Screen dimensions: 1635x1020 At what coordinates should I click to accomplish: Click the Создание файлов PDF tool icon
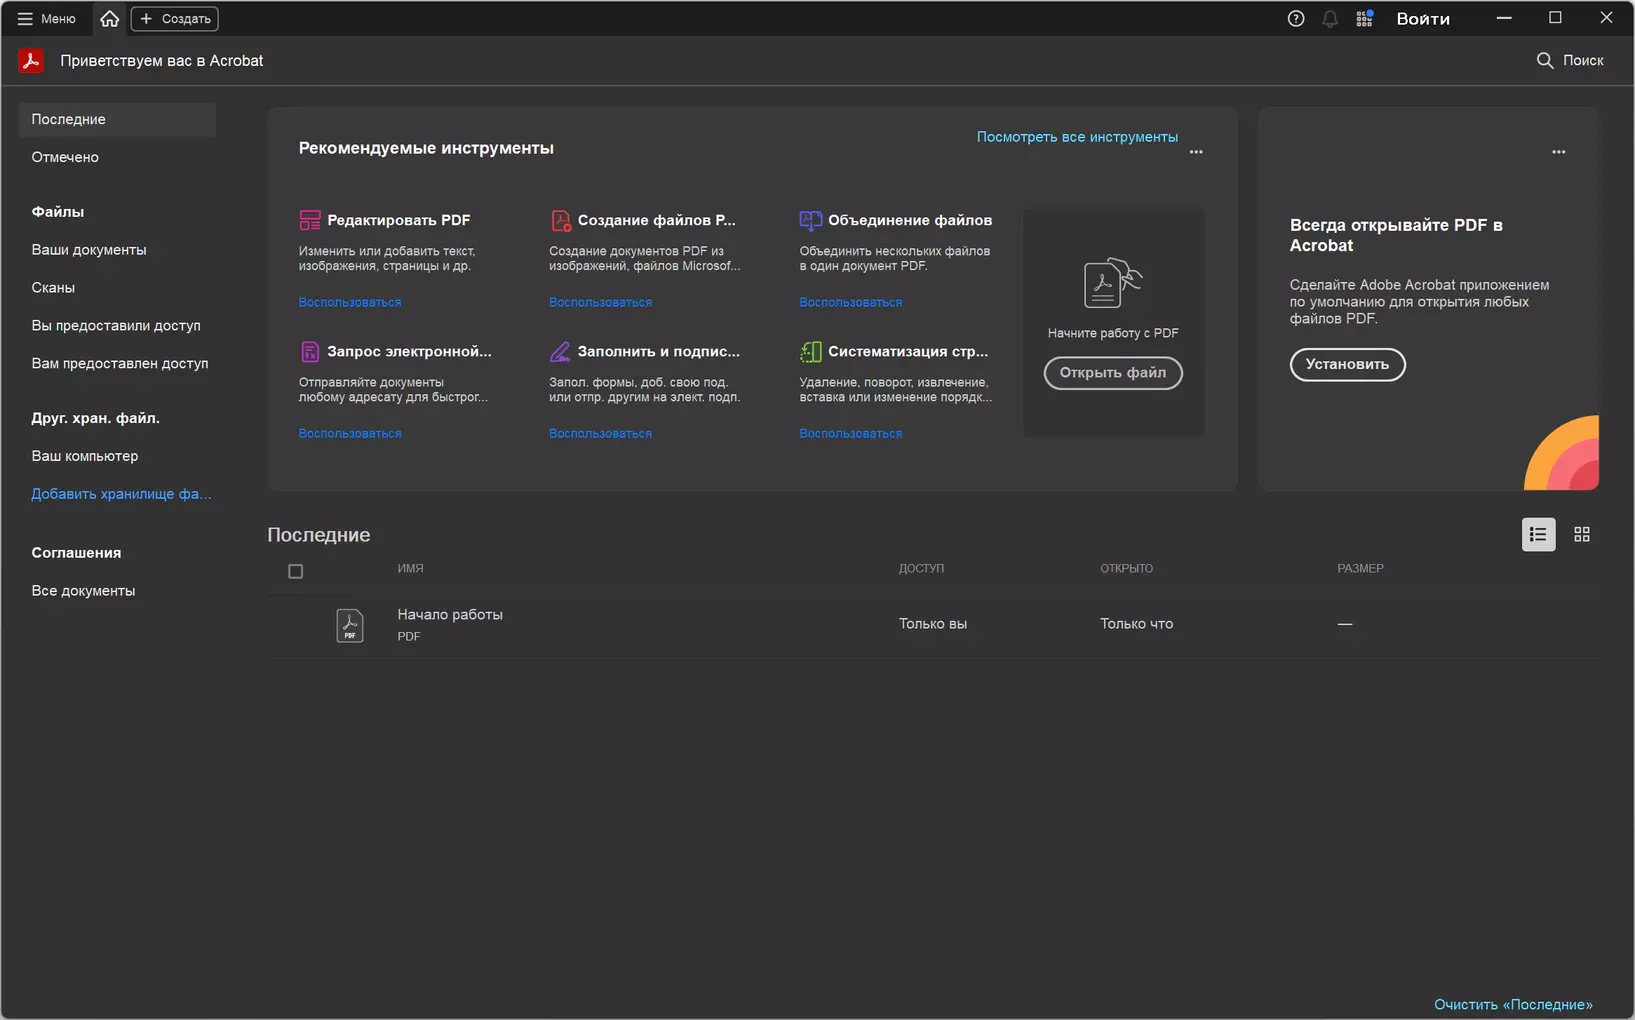[x=560, y=220]
